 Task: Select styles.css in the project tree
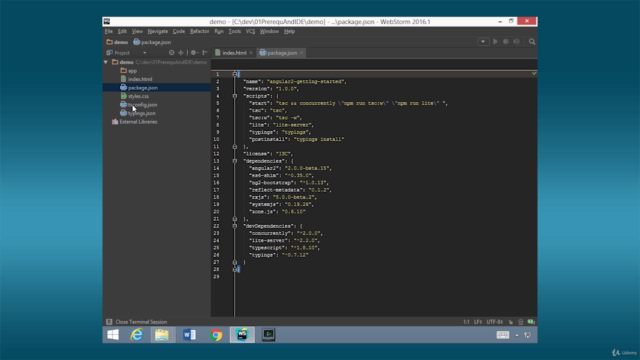click(138, 96)
